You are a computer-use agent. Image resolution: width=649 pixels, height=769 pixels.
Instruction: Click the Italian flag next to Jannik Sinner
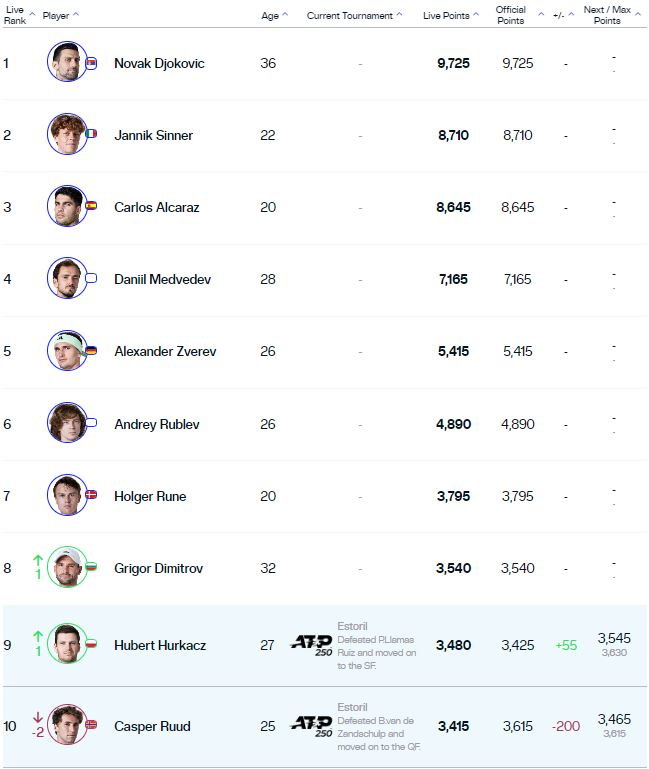(92, 133)
